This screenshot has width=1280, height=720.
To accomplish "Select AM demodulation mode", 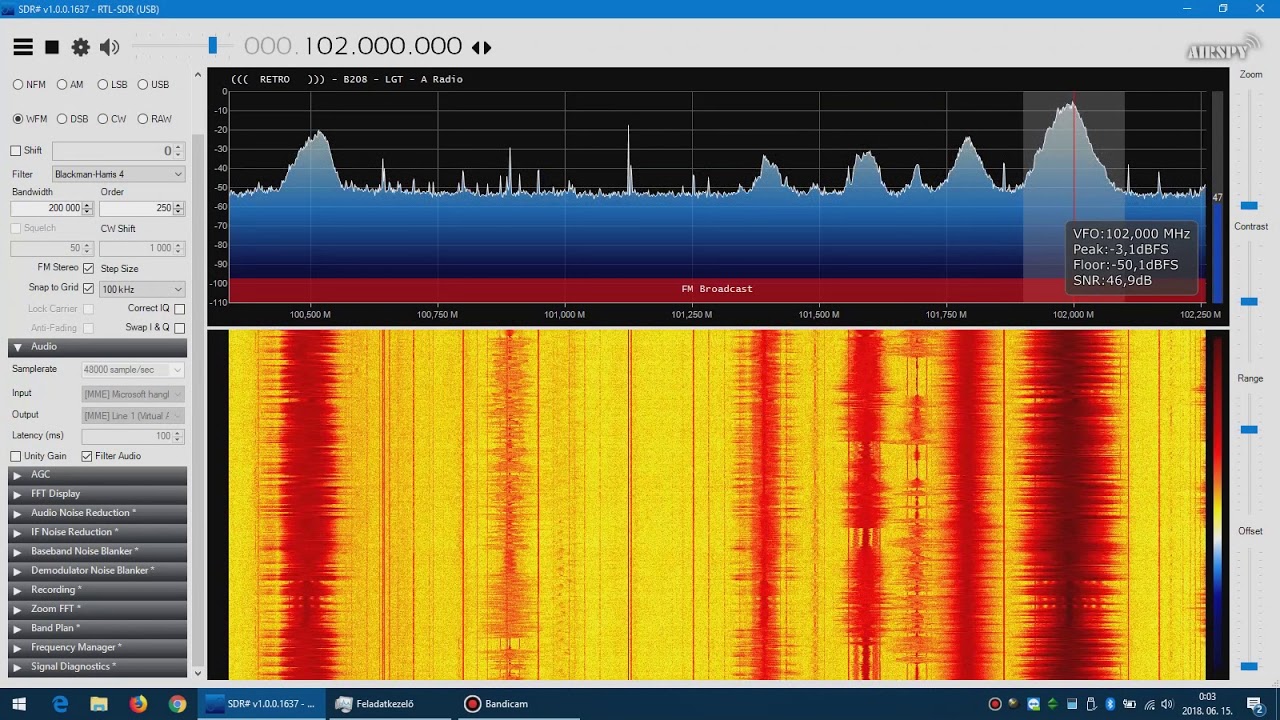I will point(70,85).
